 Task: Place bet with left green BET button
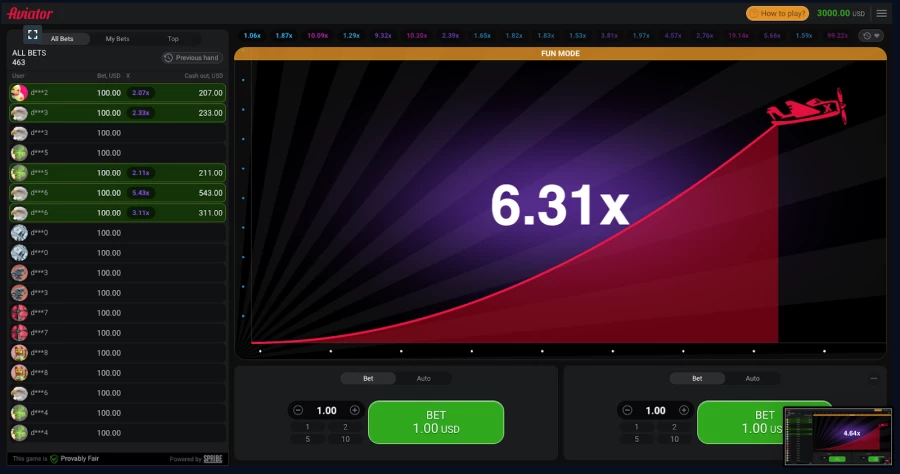436,422
